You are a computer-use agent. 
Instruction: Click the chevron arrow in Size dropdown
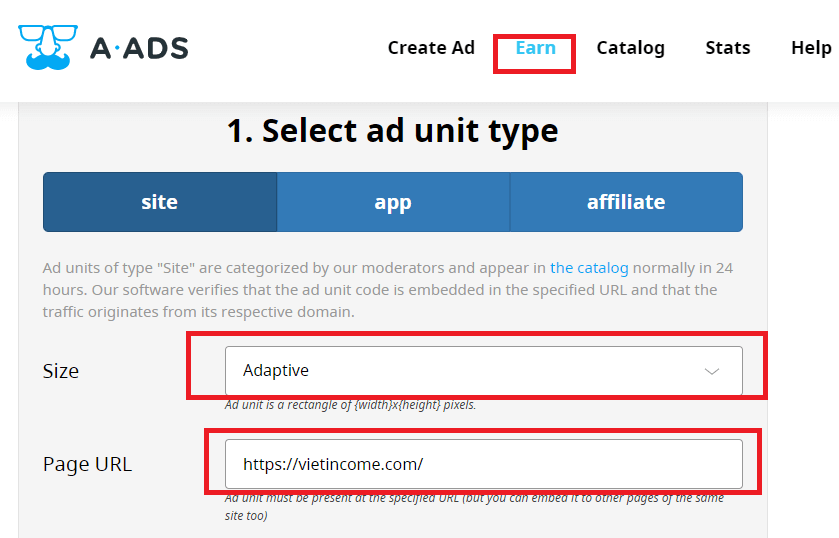click(x=711, y=371)
